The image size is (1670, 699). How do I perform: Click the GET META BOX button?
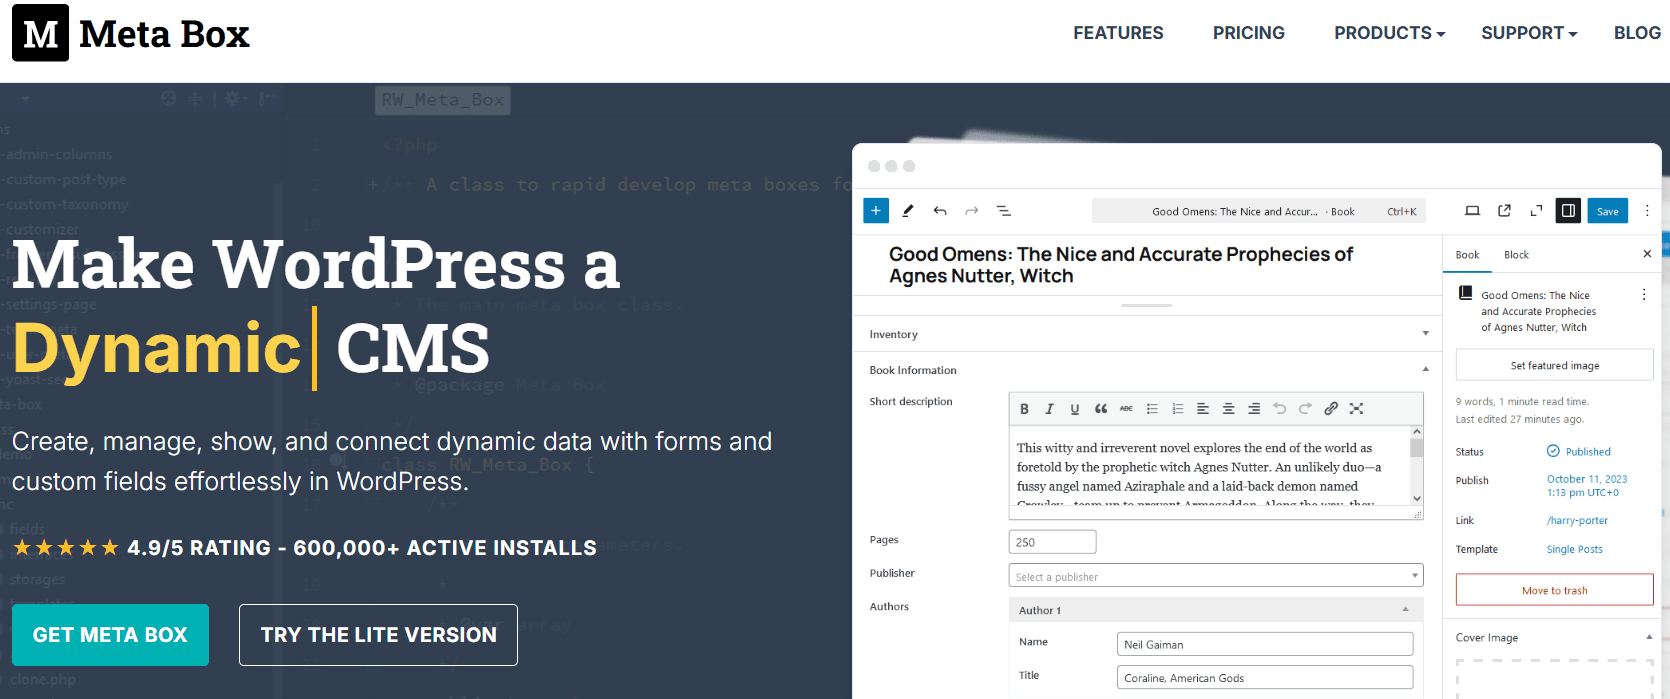tap(110, 635)
